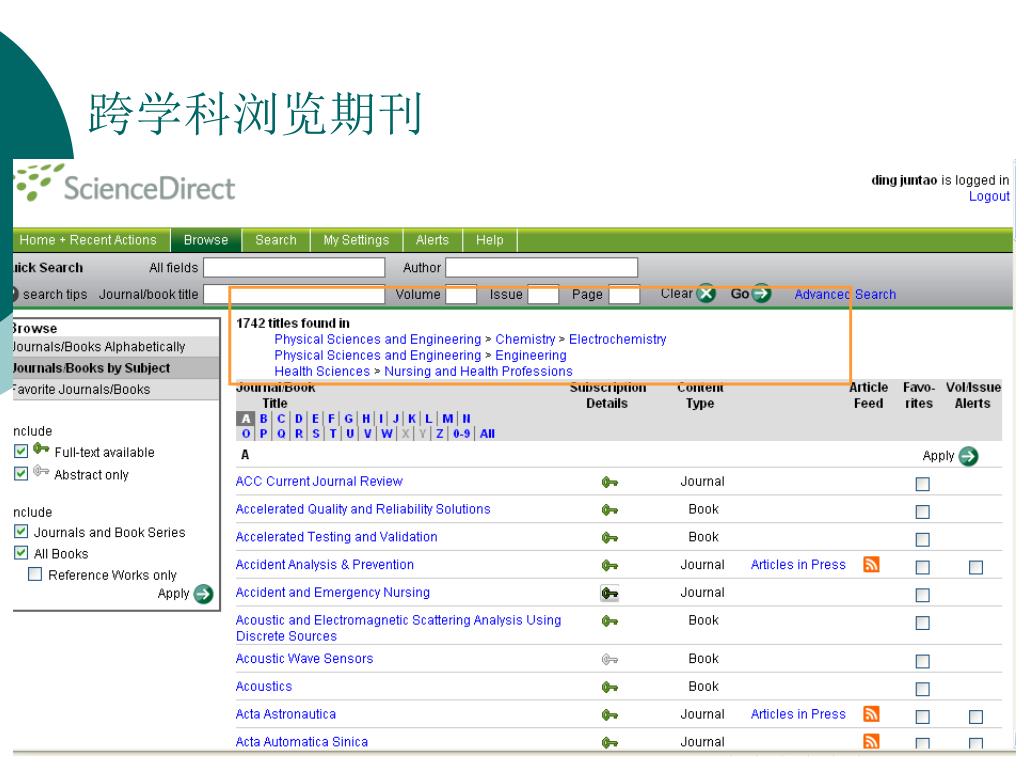Open Electrochemistry subject link
1024x768 pixels.
617,340
